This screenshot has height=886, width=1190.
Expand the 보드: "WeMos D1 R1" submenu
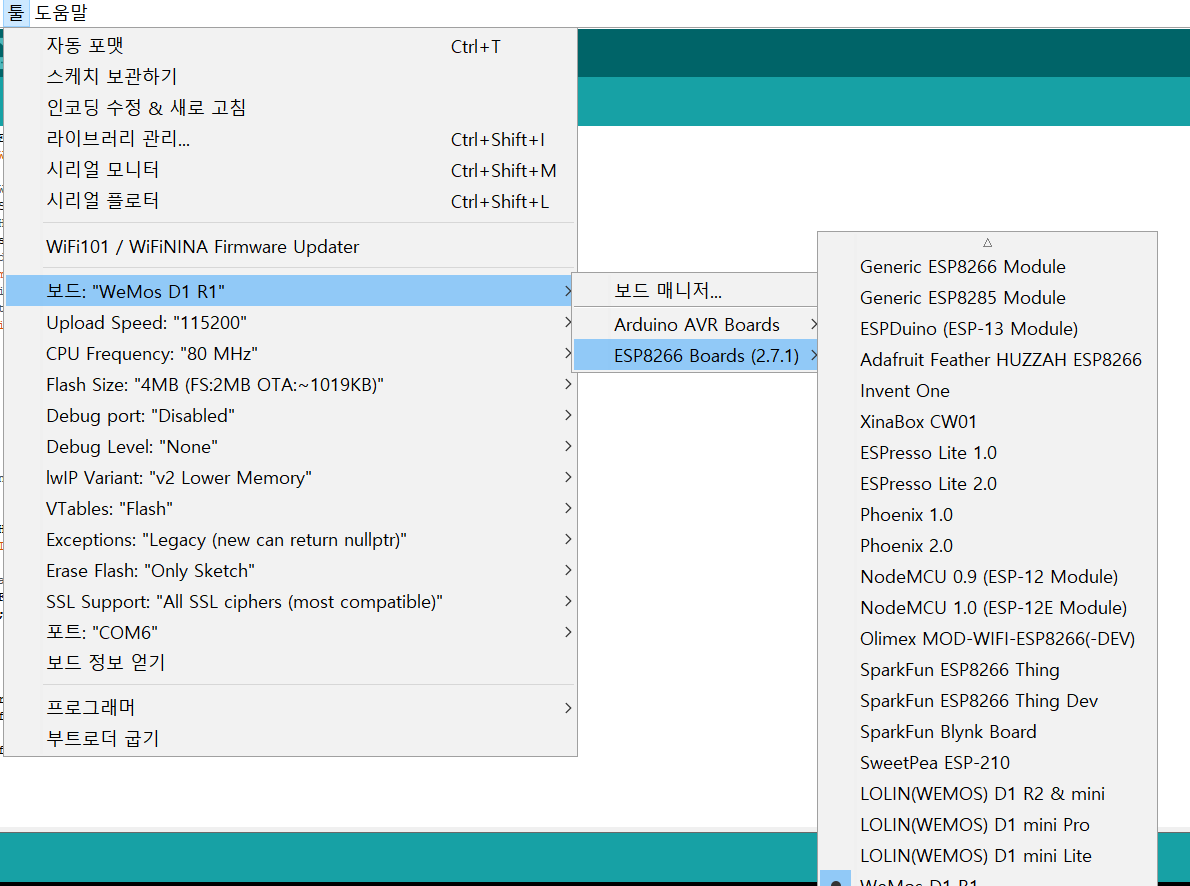point(291,292)
